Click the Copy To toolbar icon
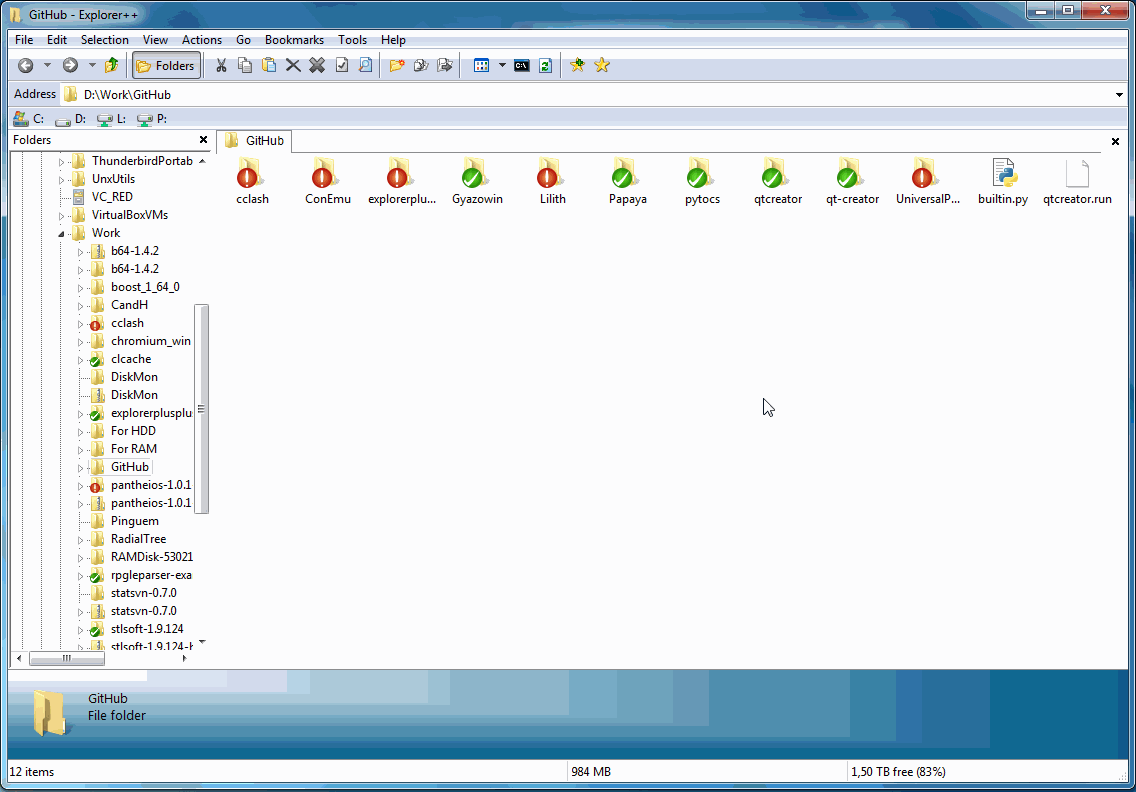The height and width of the screenshot is (792, 1136). [420, 66]
